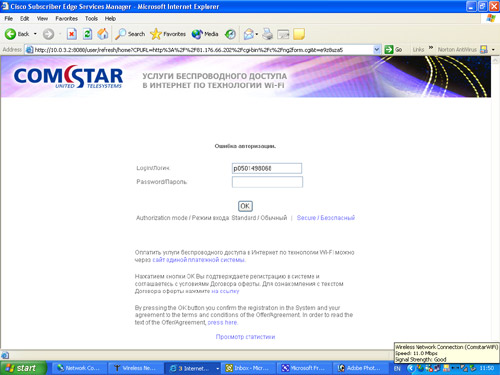Open the Windows start button
The image size is (500, 375).
coord(23,368)
